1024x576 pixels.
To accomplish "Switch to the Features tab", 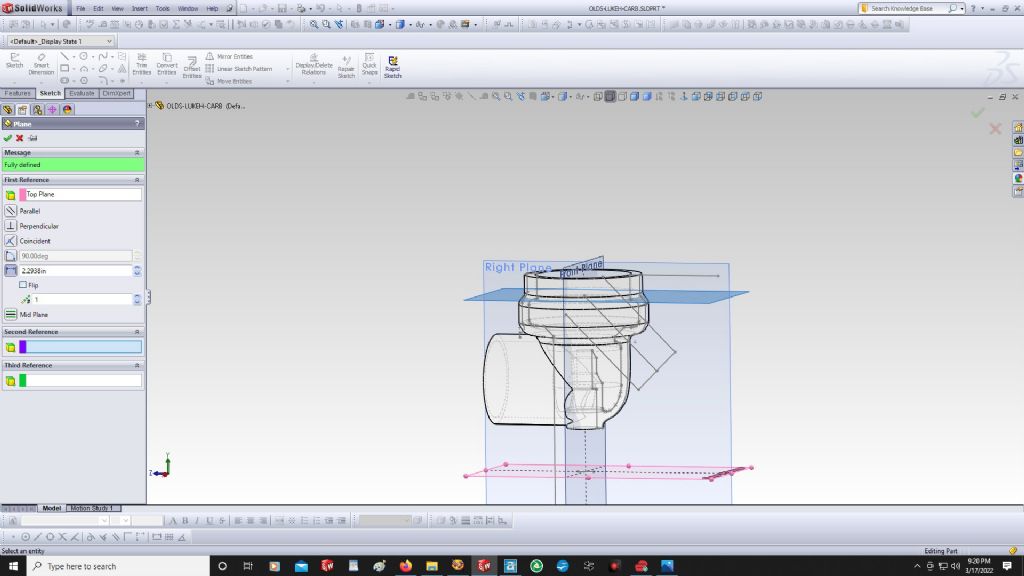I will pos(18,93).
